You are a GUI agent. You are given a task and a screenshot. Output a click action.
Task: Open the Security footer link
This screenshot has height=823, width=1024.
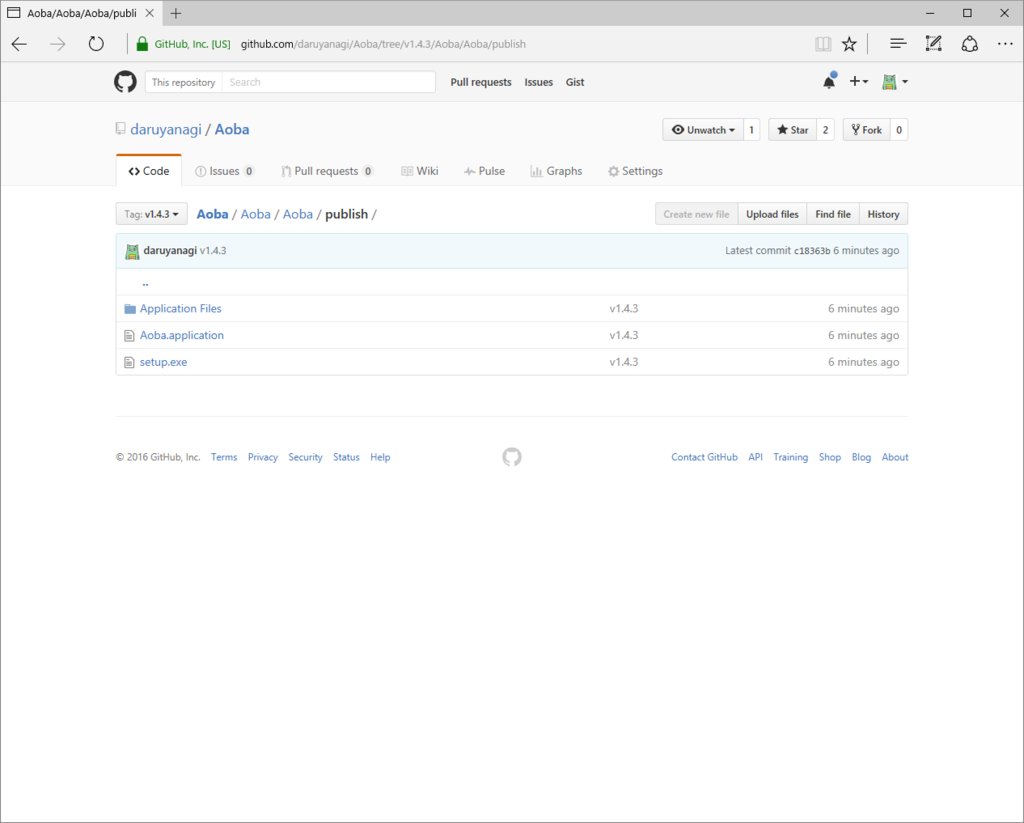click(306, 457)
